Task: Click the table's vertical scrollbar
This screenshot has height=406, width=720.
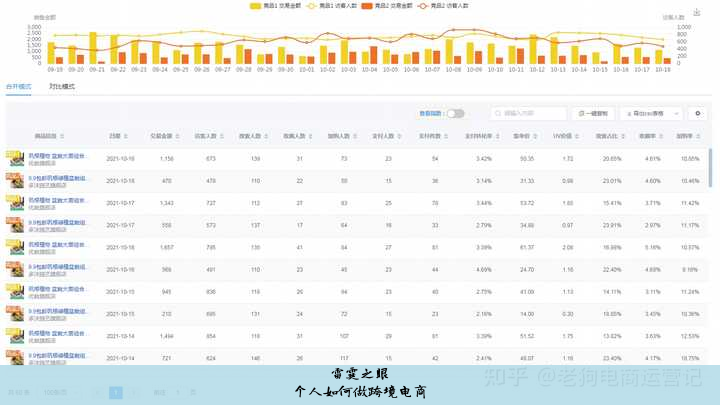Action: click(x=711, y=170)
